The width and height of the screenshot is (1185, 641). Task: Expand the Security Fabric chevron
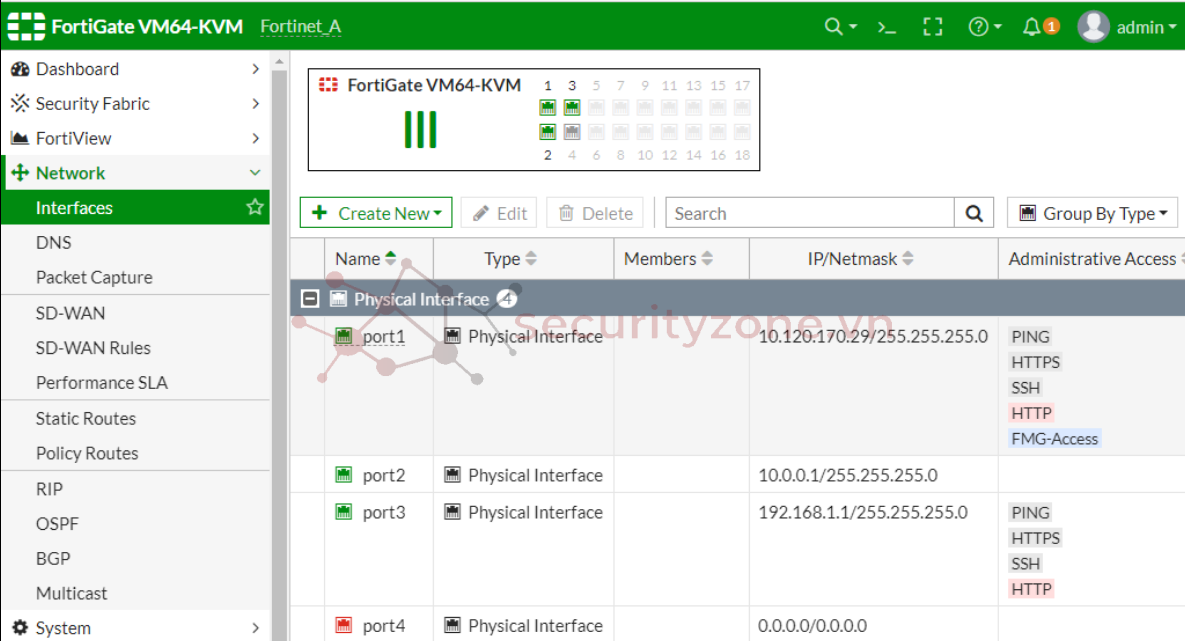pyautogui.click(x=255, y=103)
